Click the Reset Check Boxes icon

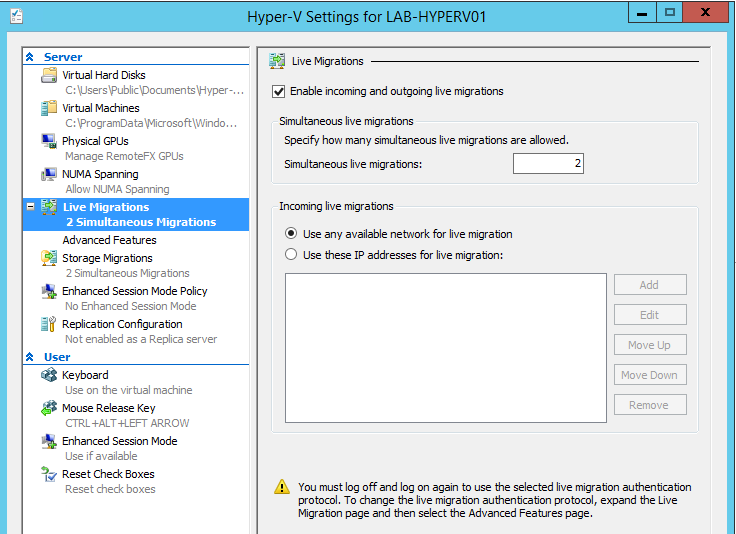pyautogui.click(x=49, y=474)
